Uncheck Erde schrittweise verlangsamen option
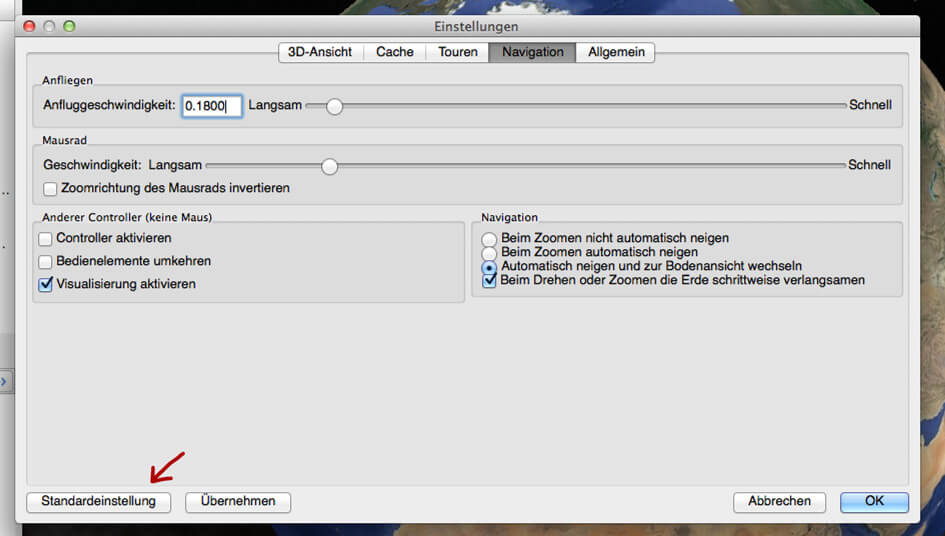This screenshot has width=945, height=536. pos(489,280)
